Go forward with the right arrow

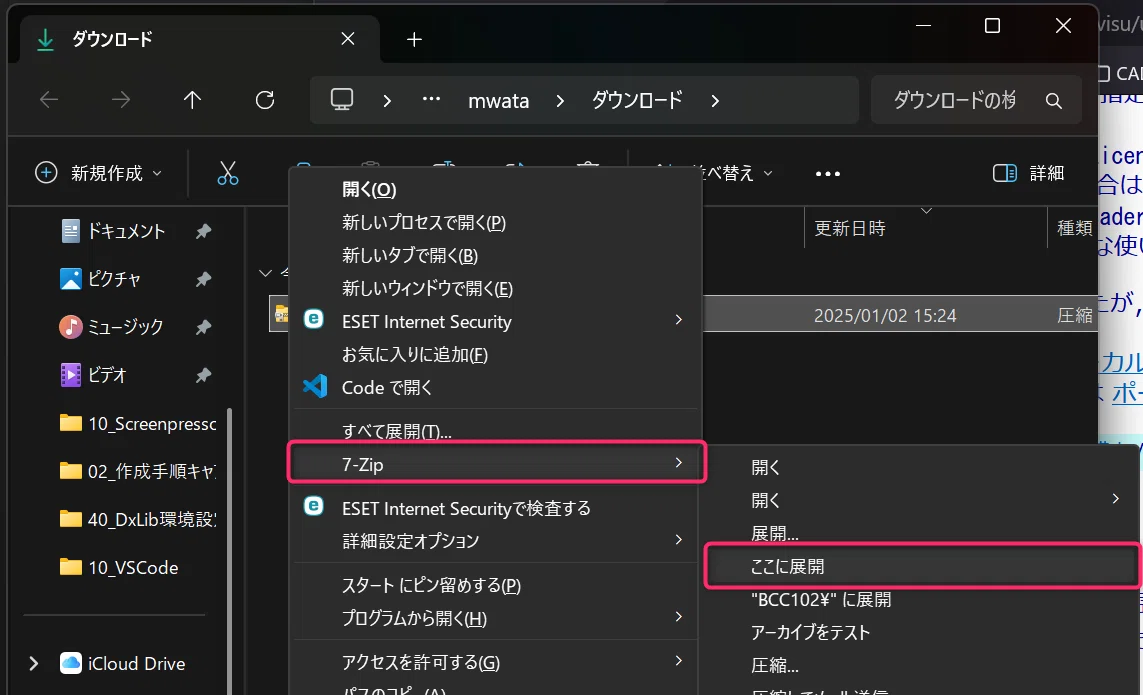tap(120, 100)
